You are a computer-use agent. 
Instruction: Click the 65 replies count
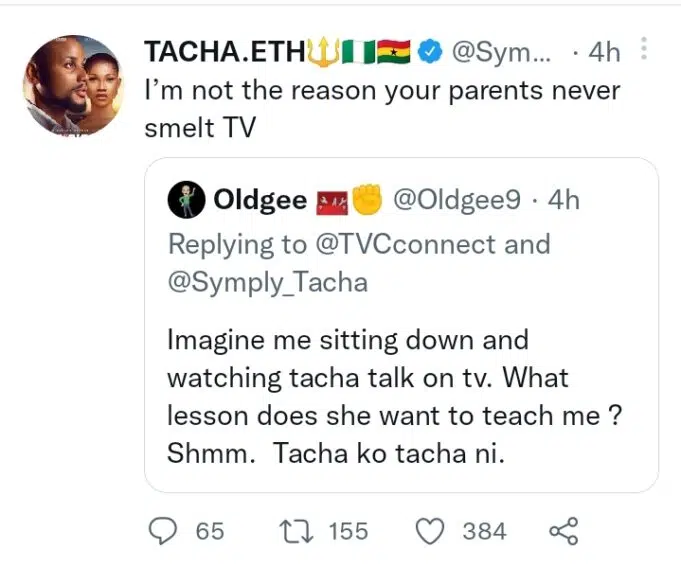pyautogui.click(x=210, y=531)
